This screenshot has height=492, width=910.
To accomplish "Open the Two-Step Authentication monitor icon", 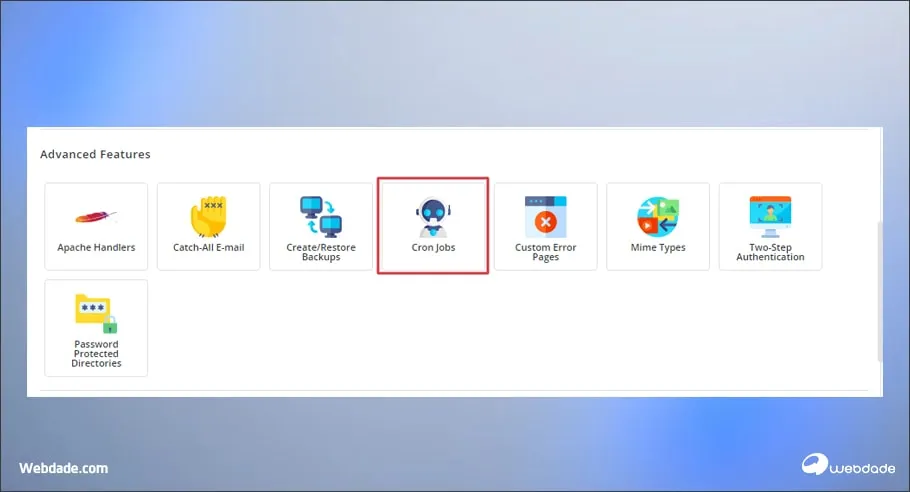I will point(770,214).
